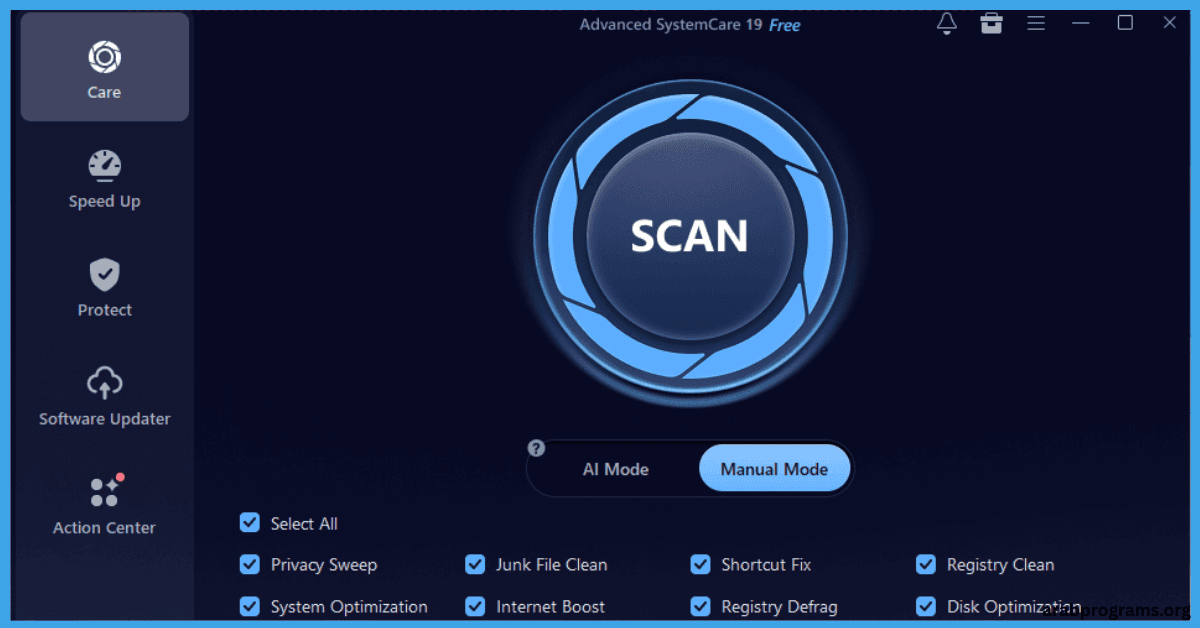Uncheck the Registry Defrag checkbox

click(701, 606)
